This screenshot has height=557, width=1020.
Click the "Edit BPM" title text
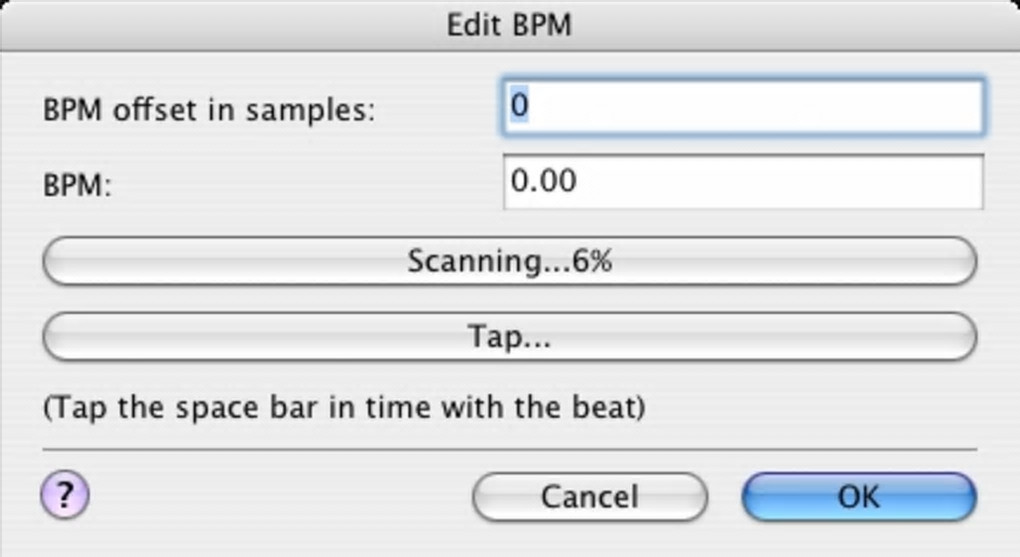point(509,25)
